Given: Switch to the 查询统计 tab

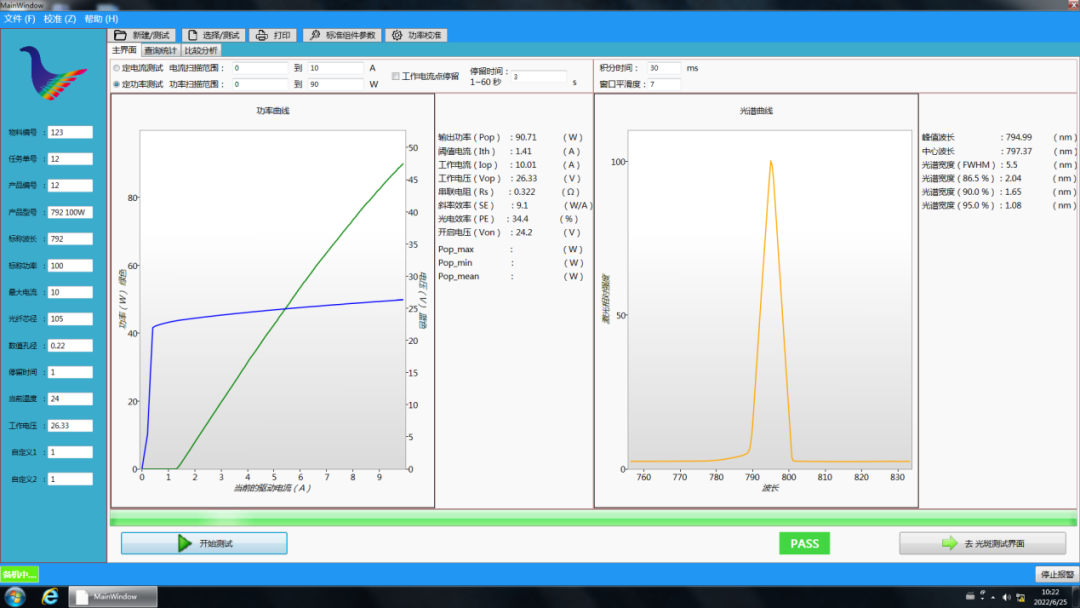Looking at the screenshot, I should click(160, 50).
